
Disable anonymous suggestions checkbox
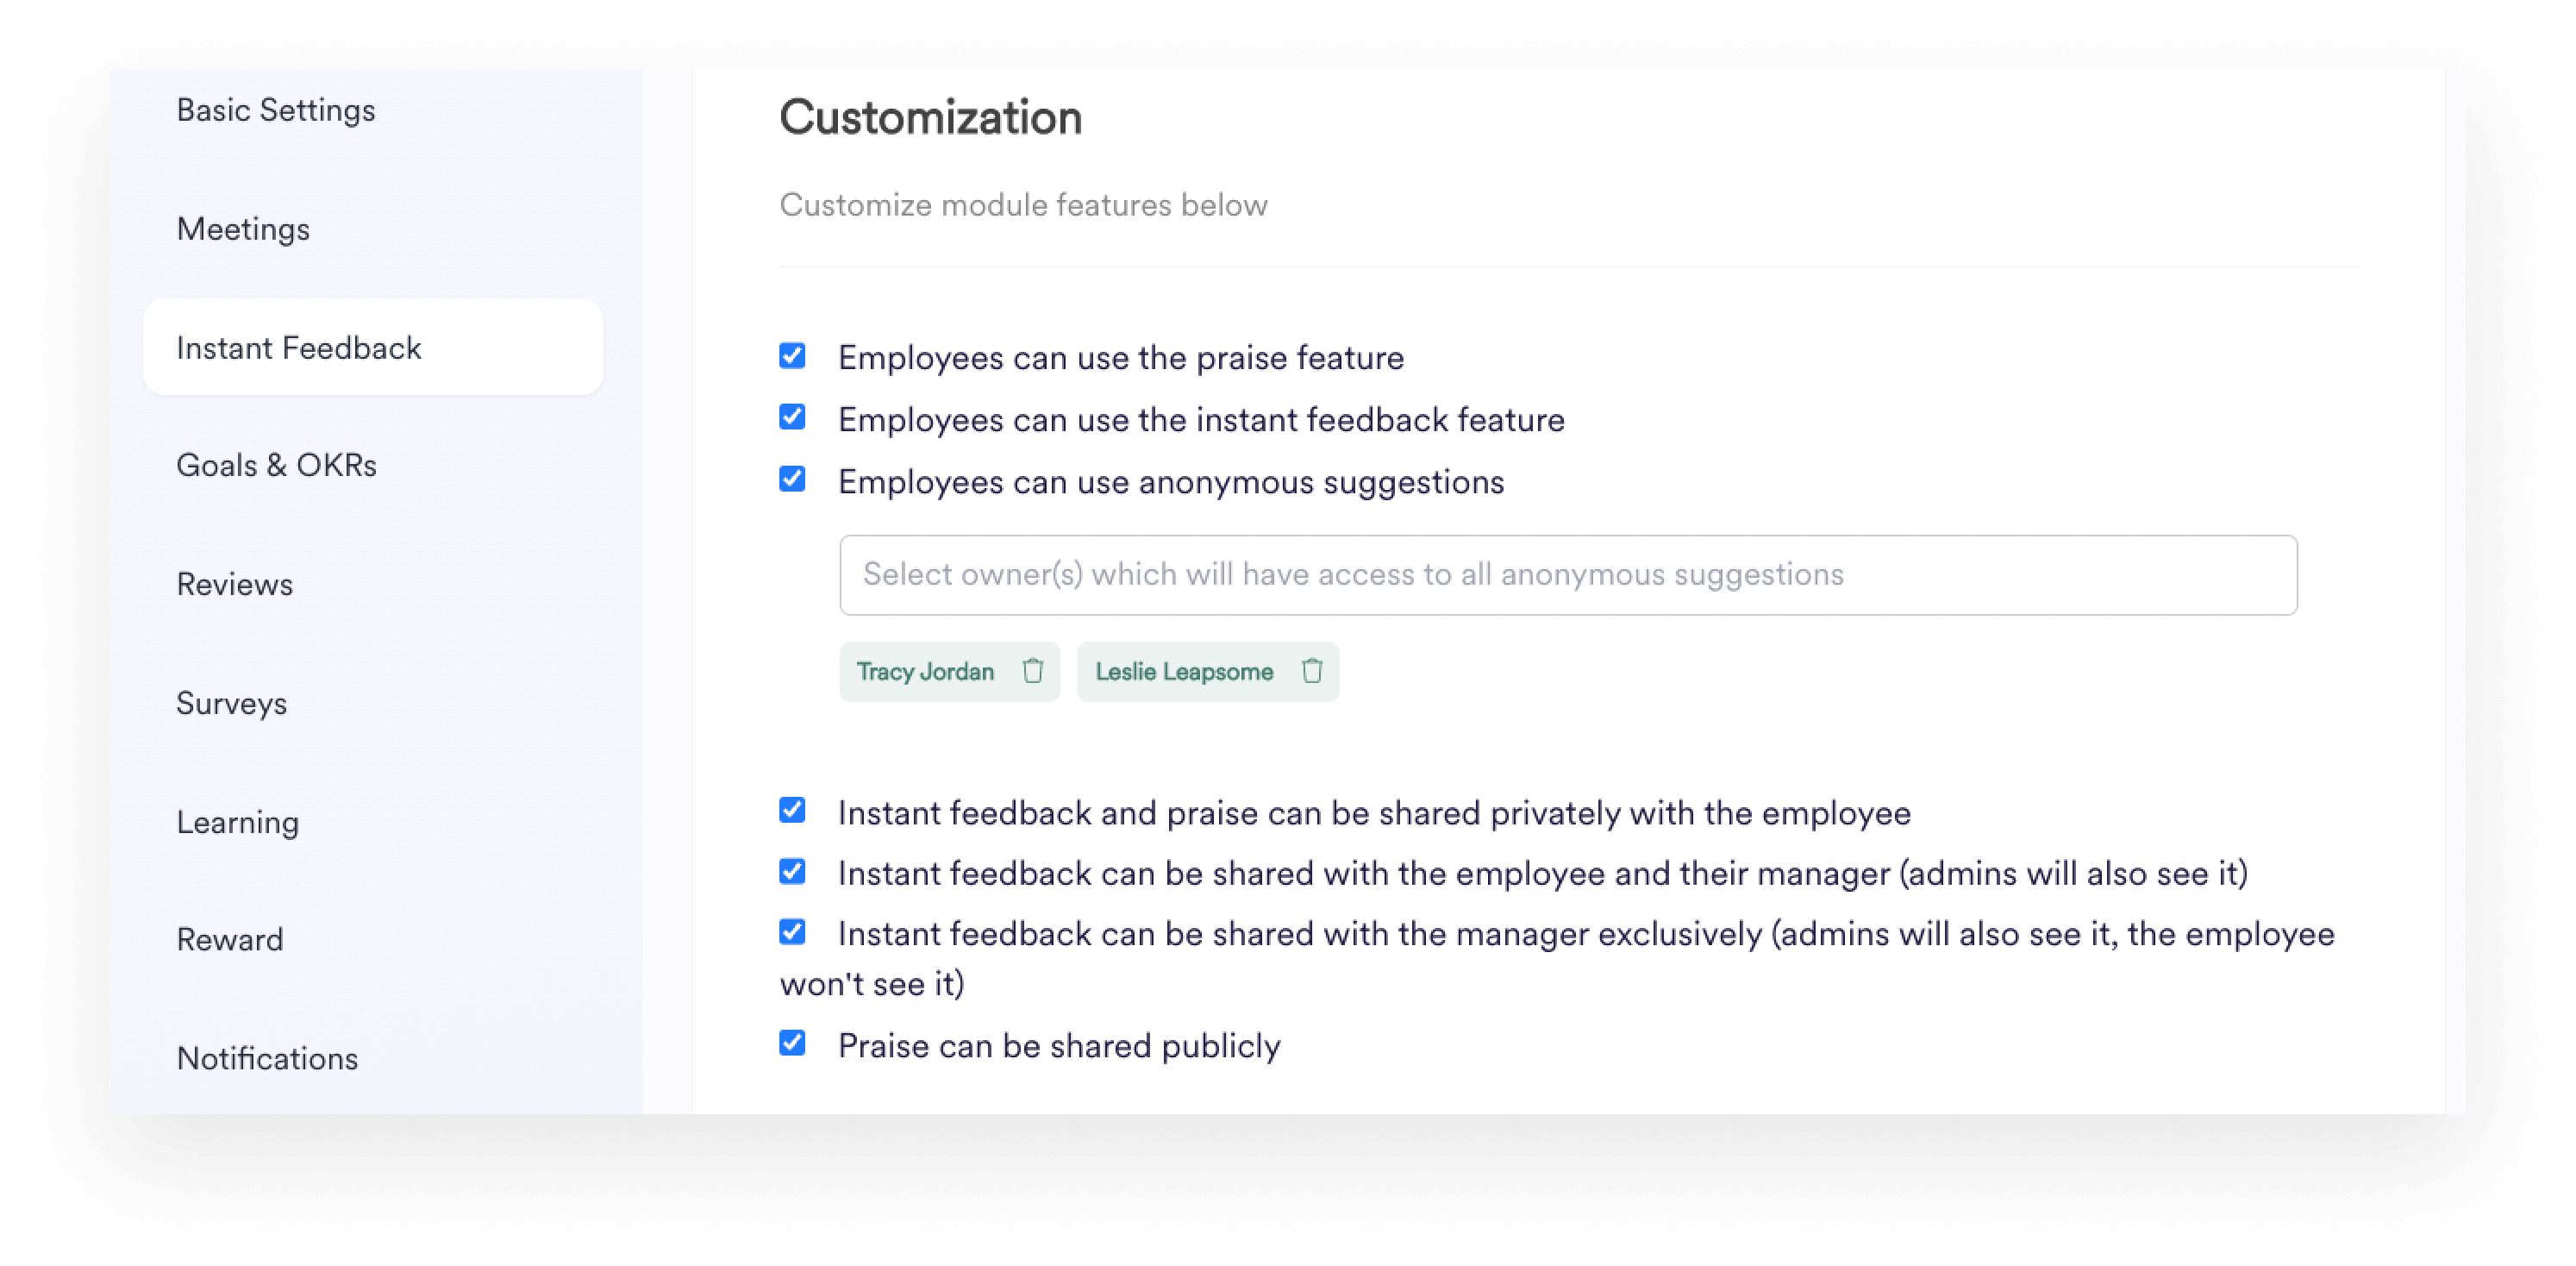click(792, 479)
